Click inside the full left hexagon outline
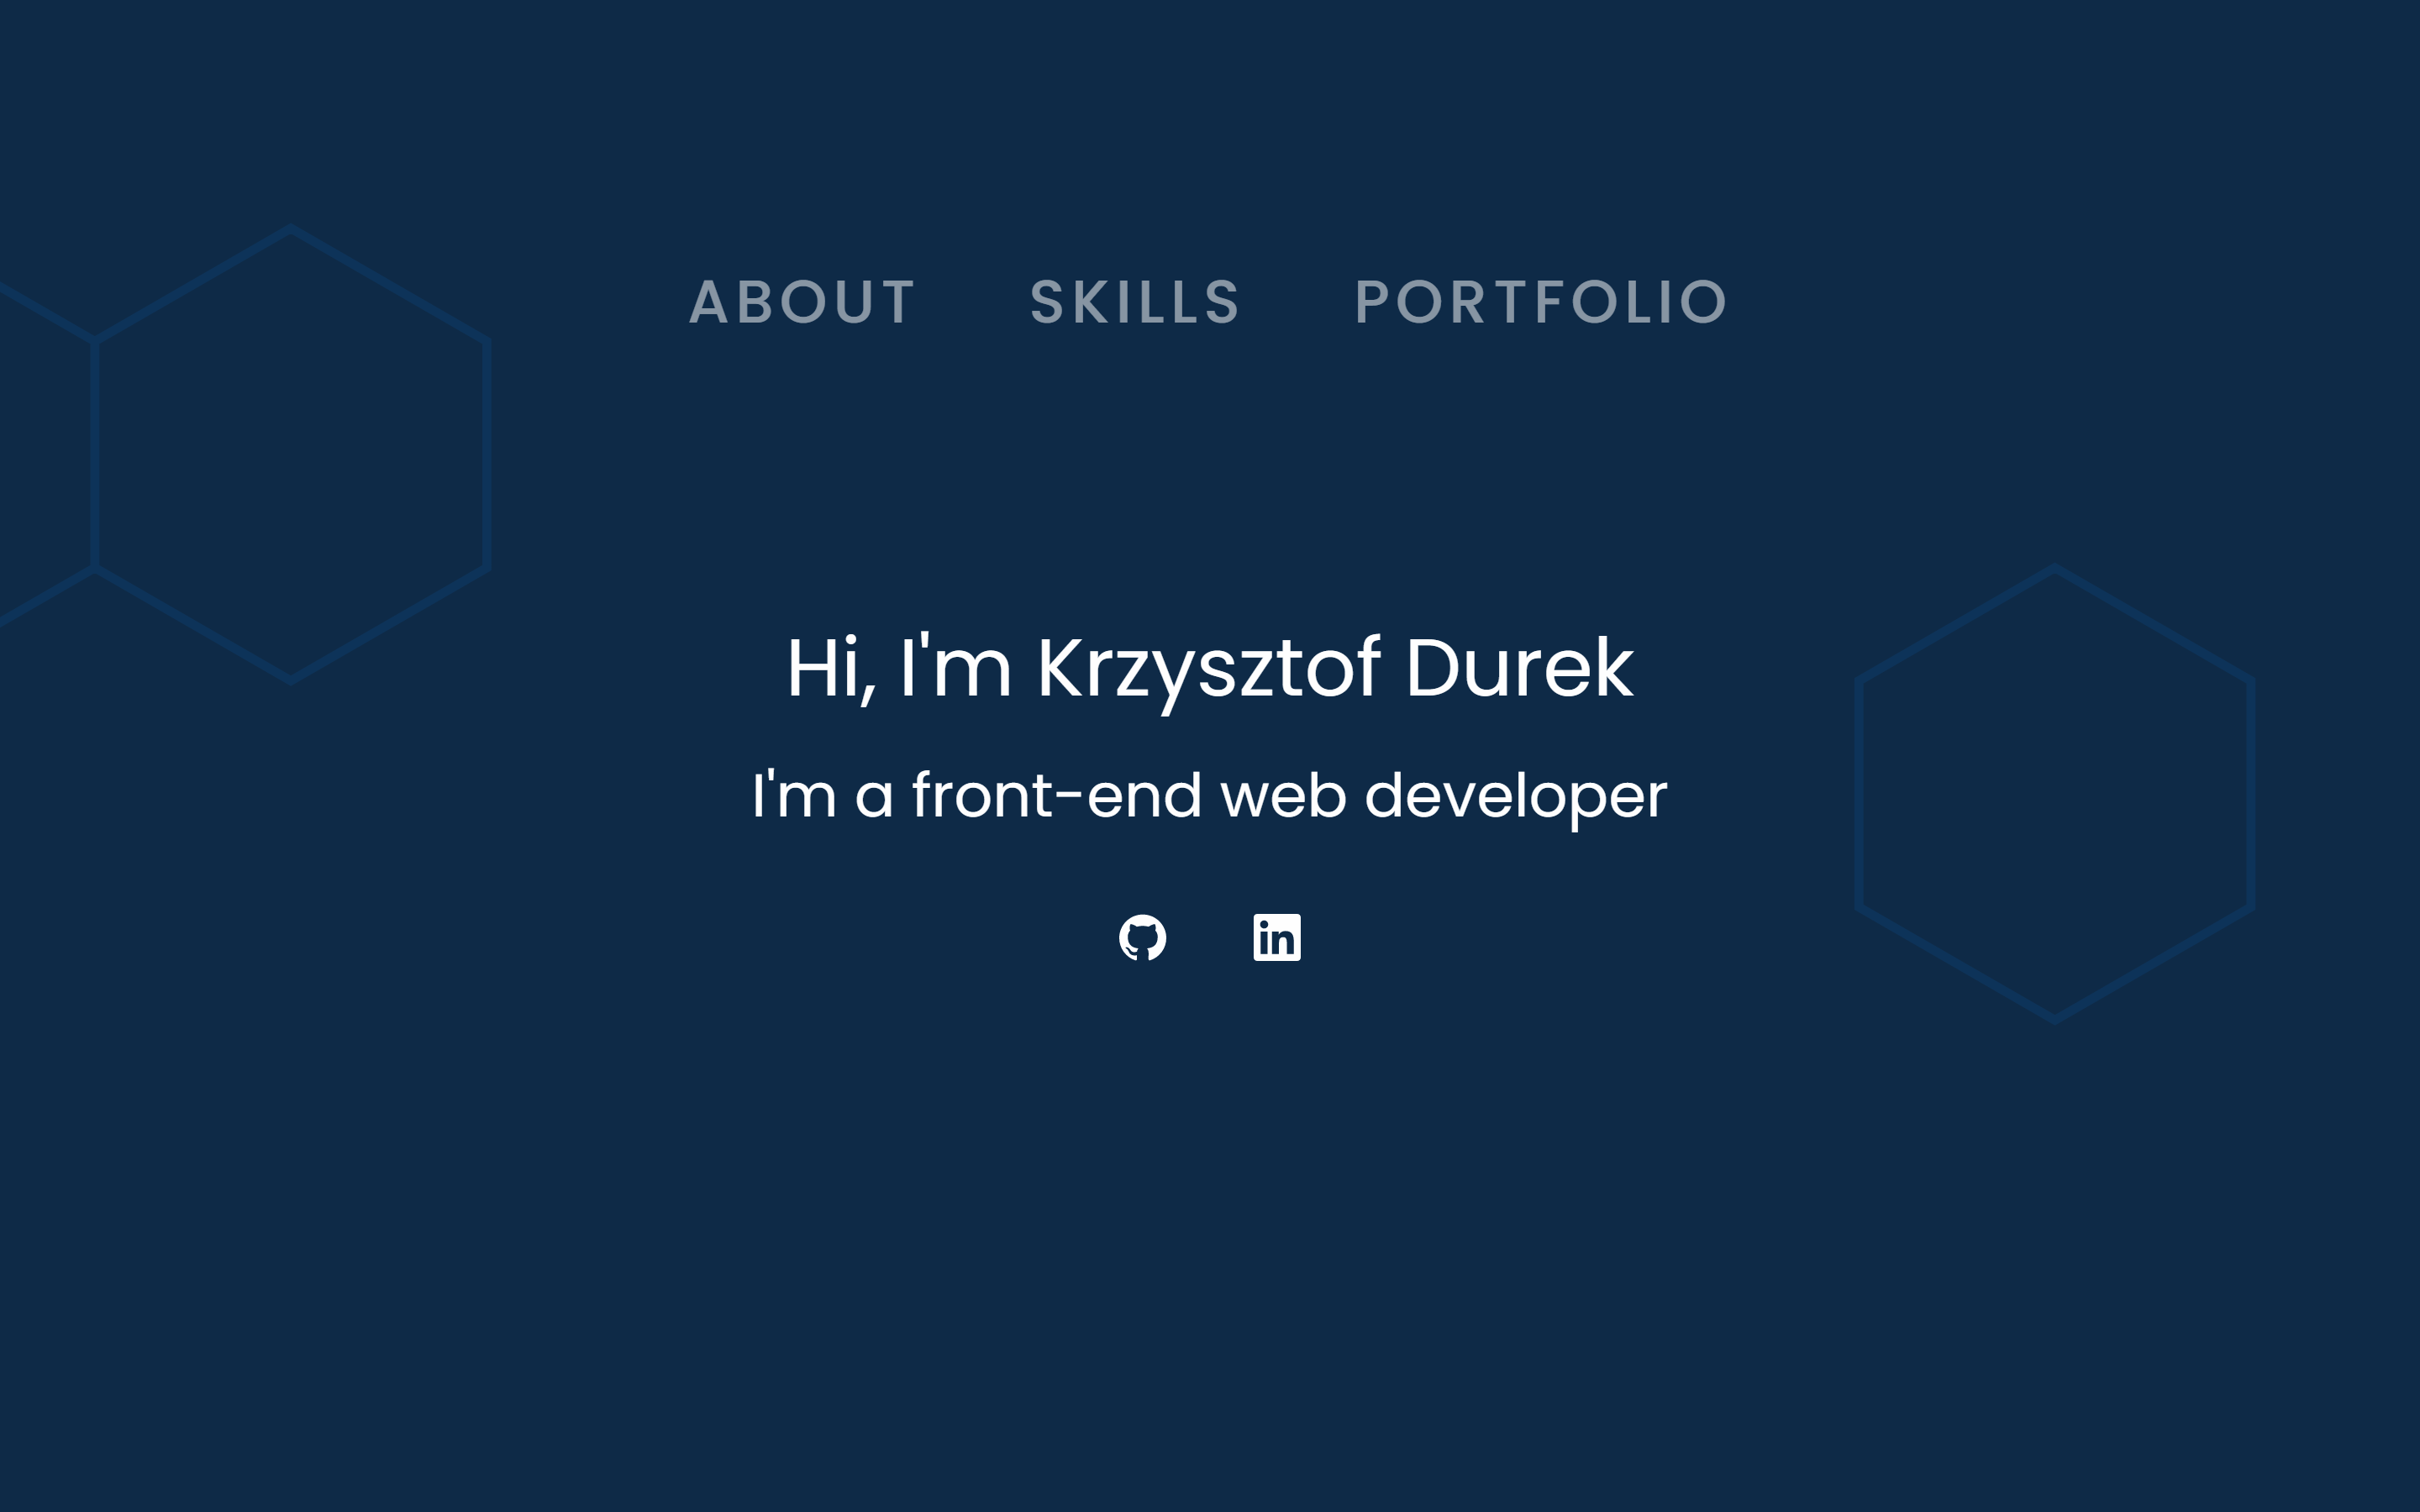Screen dimensions: 2420x1512 290,455
